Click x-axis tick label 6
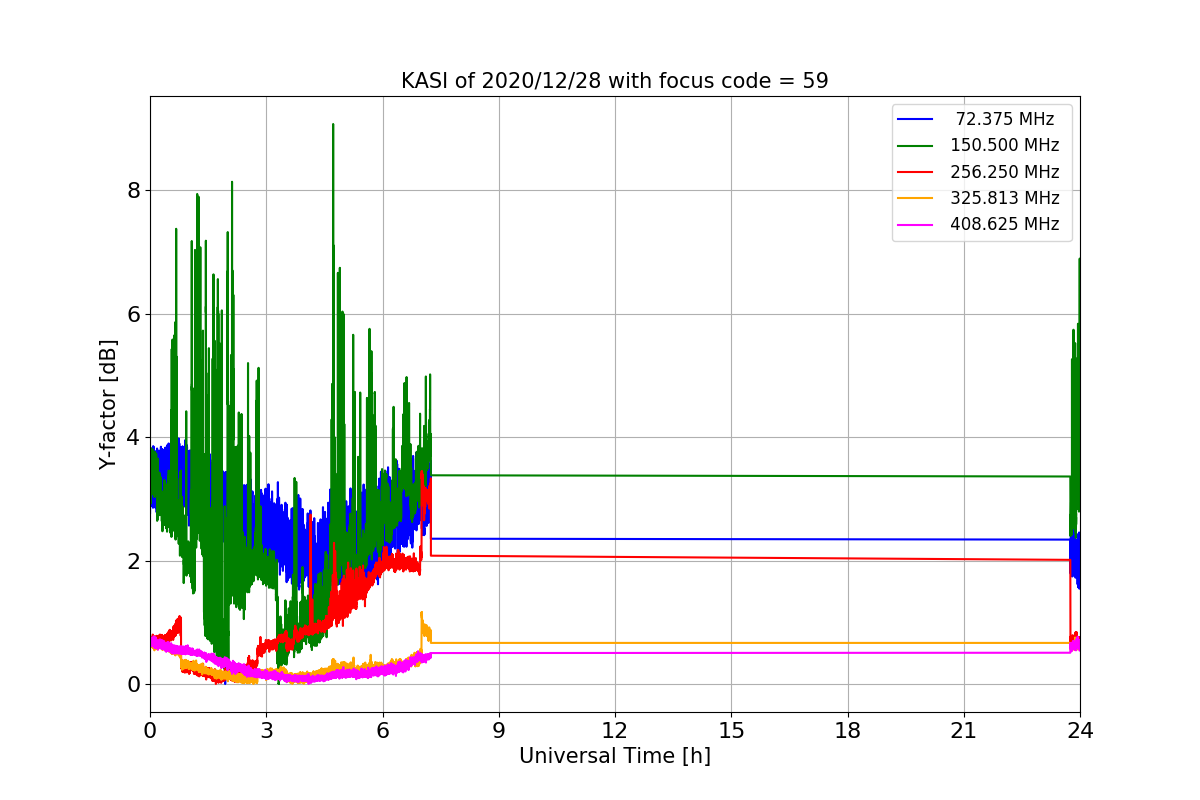 click(x=383, y=731)
